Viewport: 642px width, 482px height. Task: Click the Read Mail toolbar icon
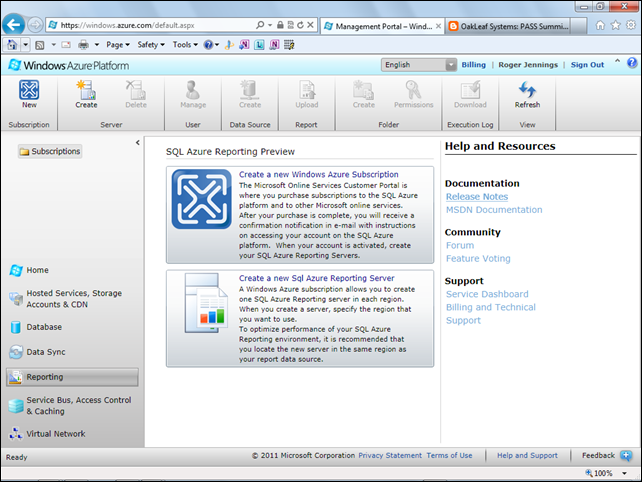[66, 45]
